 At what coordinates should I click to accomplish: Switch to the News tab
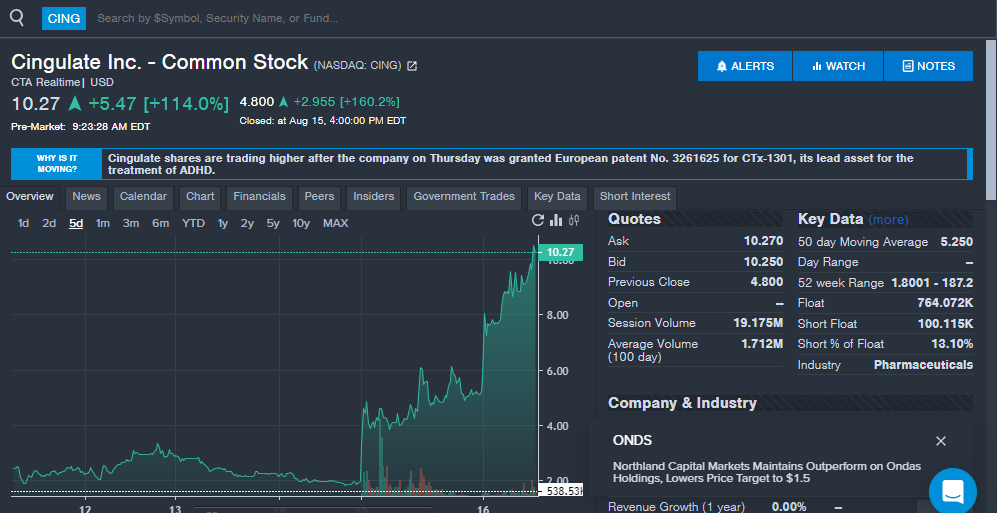click(x=86, y=197)
